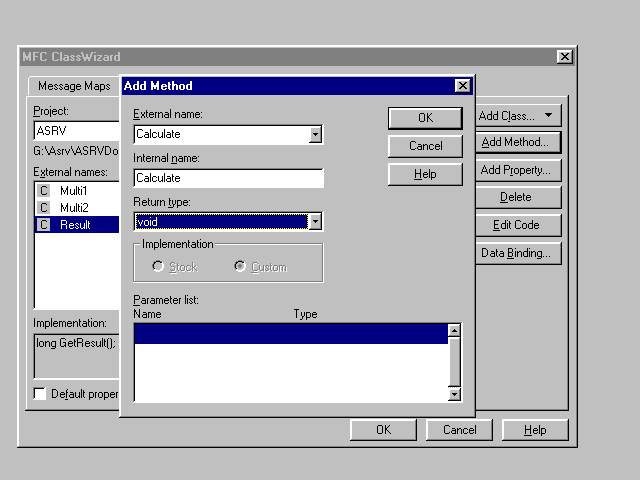Close the Add Method dialog
The width and height of the screenshot is (640, 480).
[x=462, y=86]
